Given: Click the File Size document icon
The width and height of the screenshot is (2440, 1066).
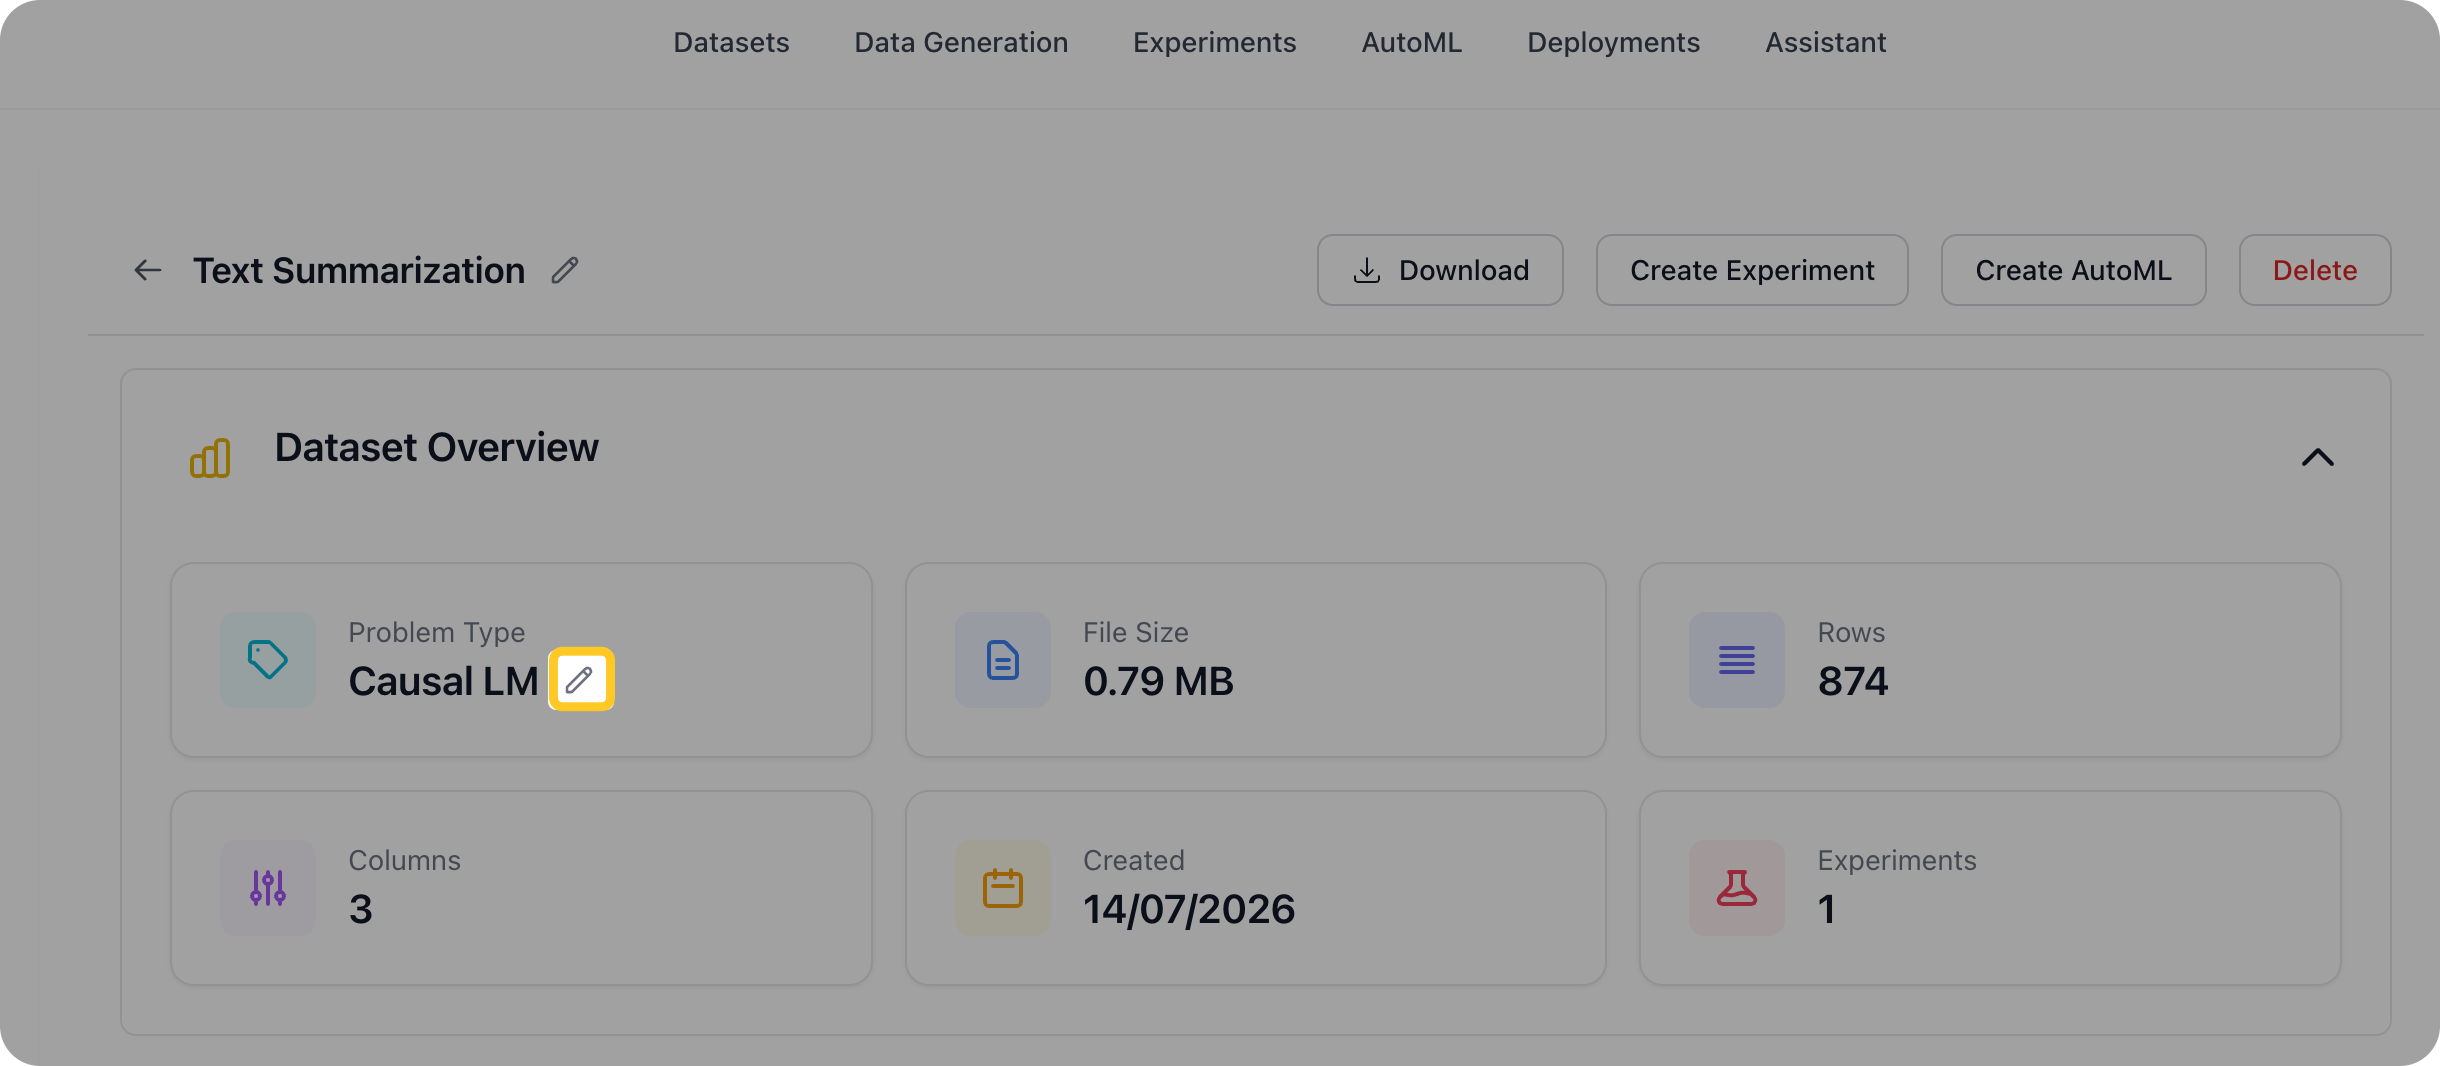Looking at the screenshot, I should [1002, 660].
